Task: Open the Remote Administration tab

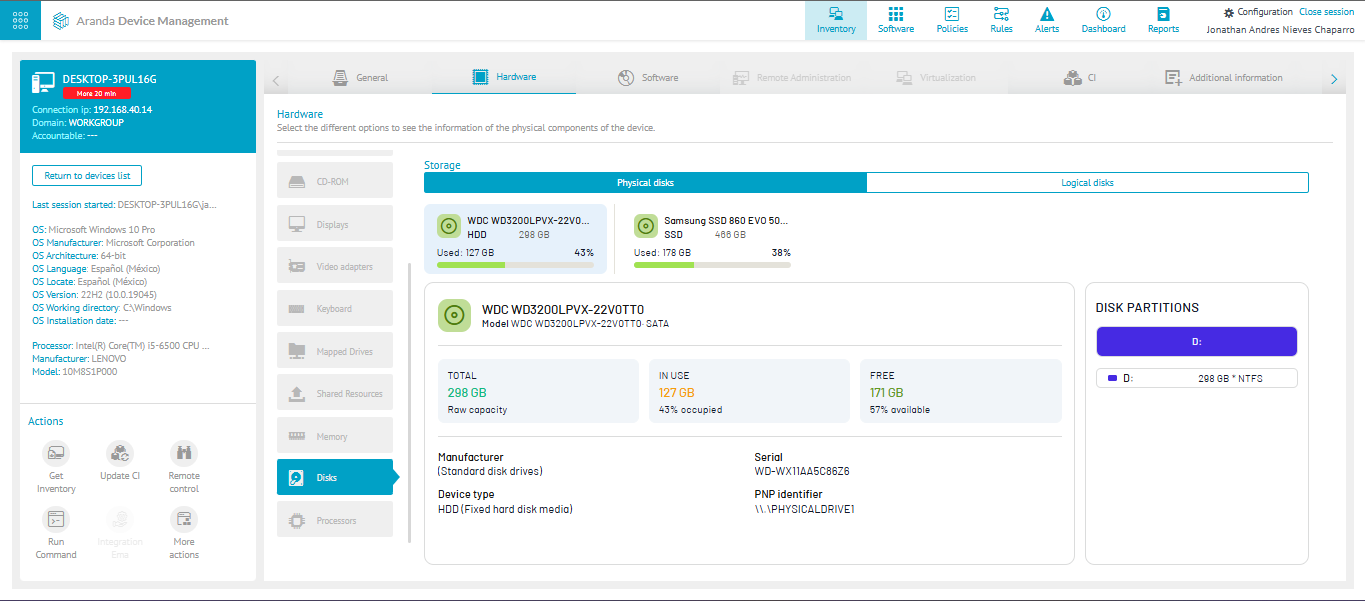Action: point(791,77)
